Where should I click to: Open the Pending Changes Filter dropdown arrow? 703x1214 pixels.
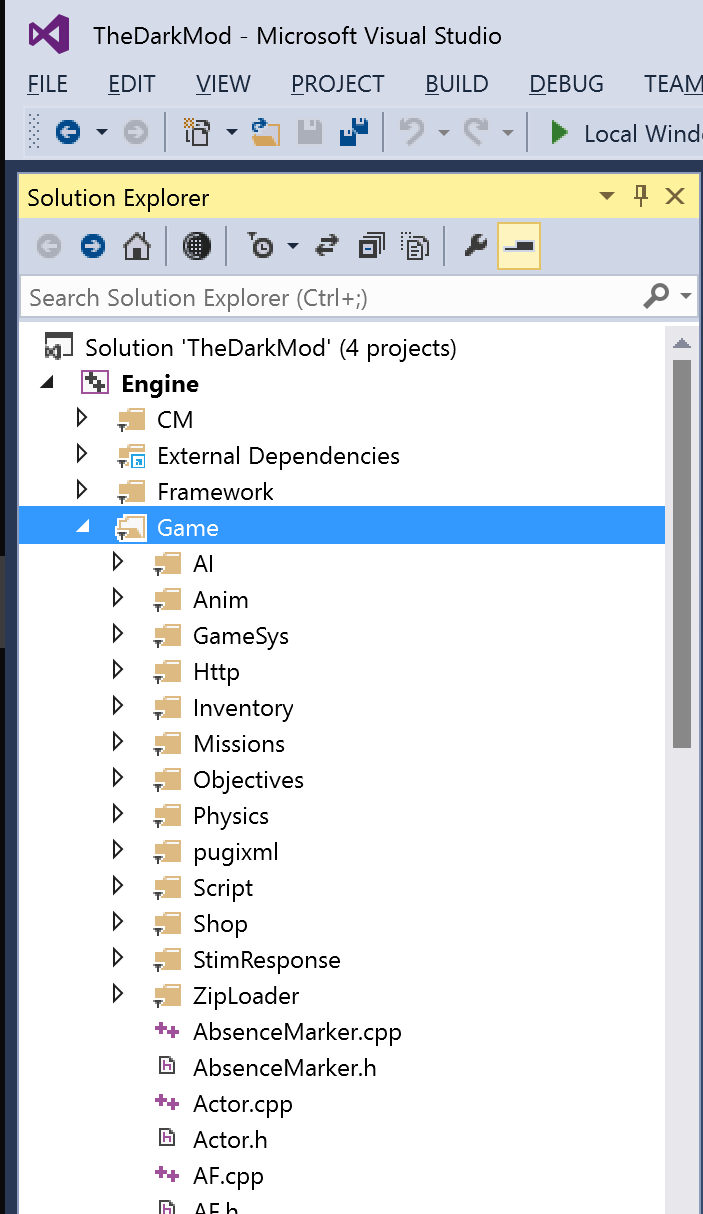click(292, 247)
